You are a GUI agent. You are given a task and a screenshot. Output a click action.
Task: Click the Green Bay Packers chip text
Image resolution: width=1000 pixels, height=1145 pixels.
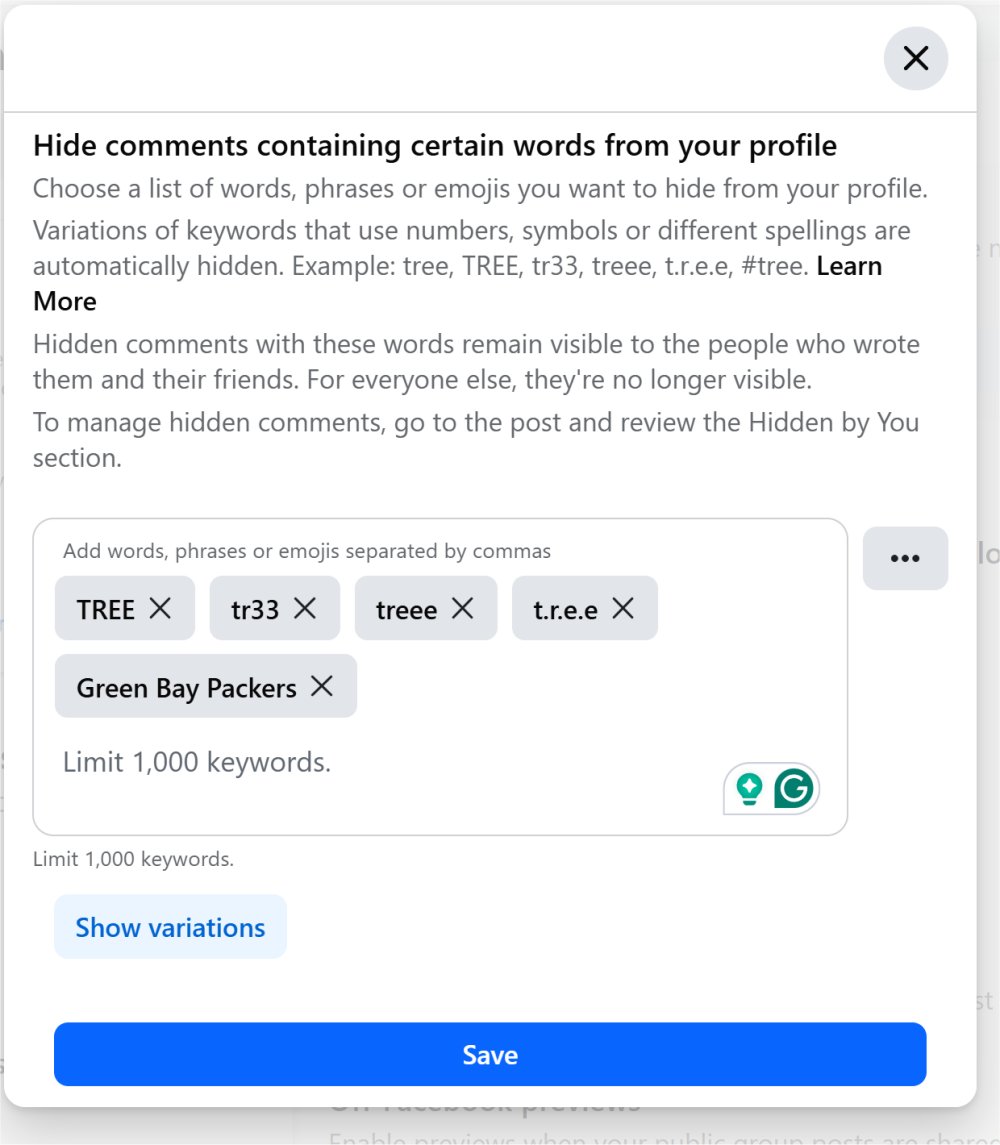(186, 688)
